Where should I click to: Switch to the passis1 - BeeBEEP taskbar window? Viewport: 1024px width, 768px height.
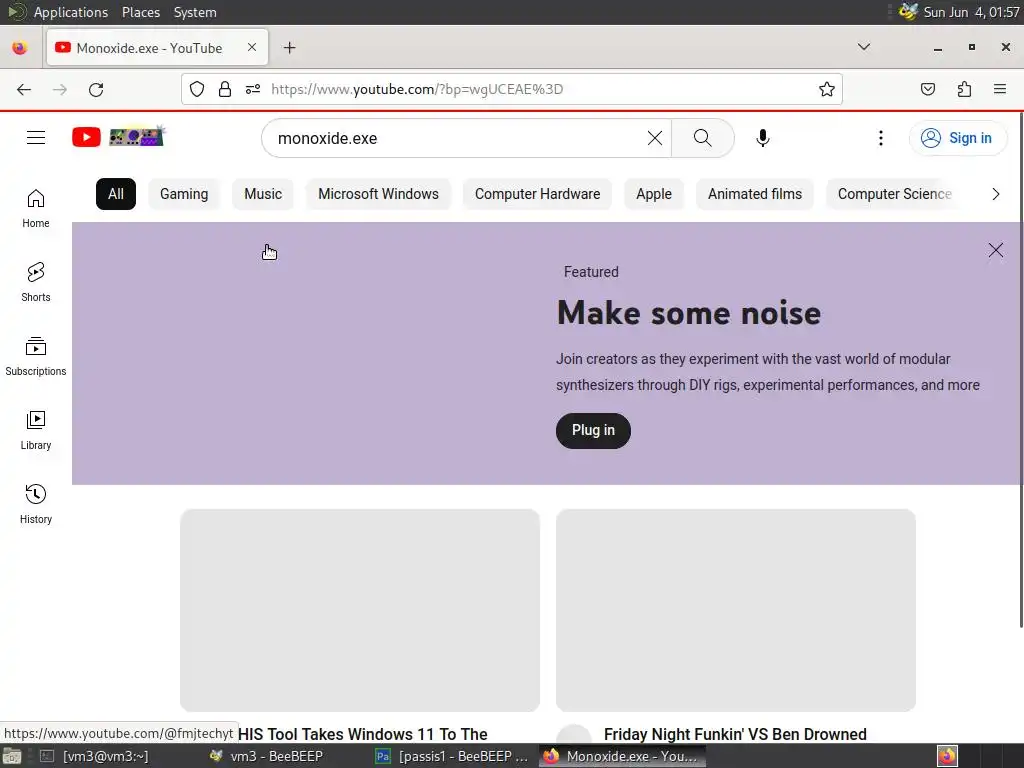[452, 756]
